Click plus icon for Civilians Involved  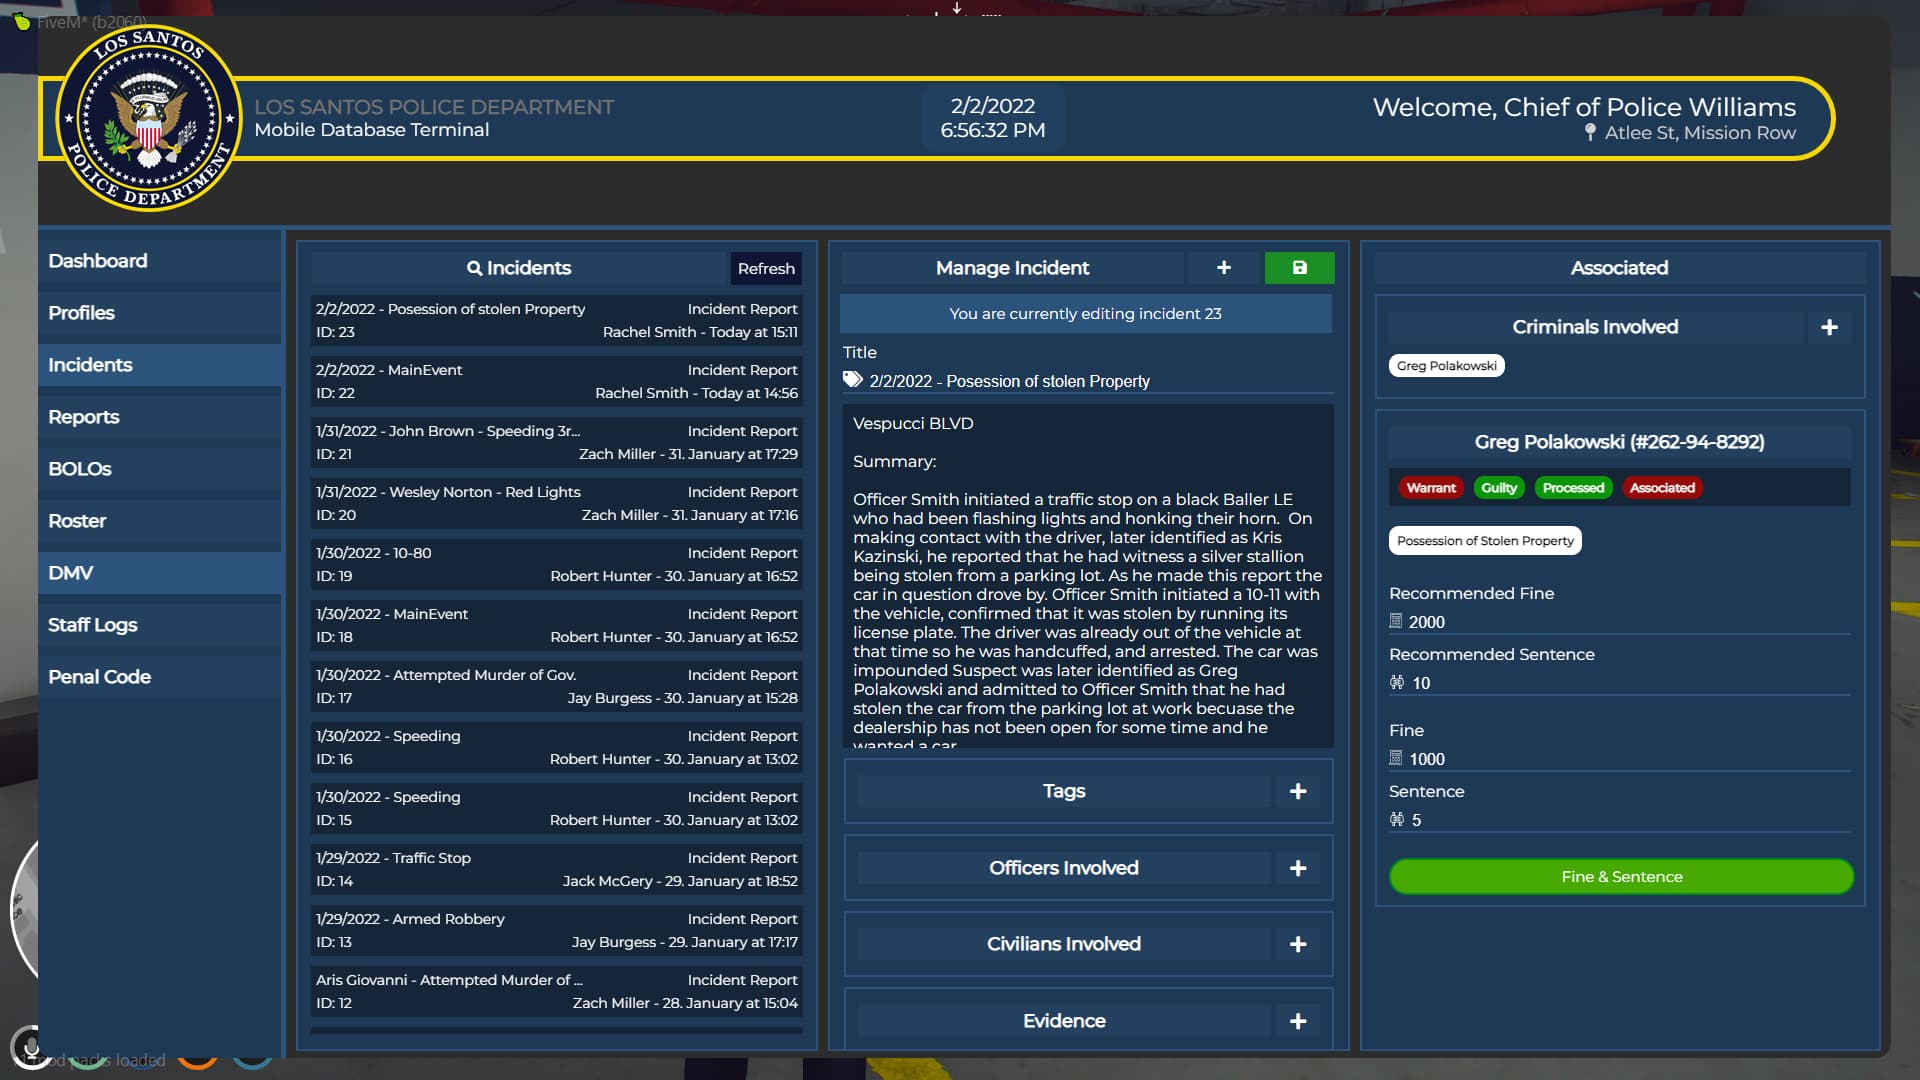click(x=1297, y=944)
